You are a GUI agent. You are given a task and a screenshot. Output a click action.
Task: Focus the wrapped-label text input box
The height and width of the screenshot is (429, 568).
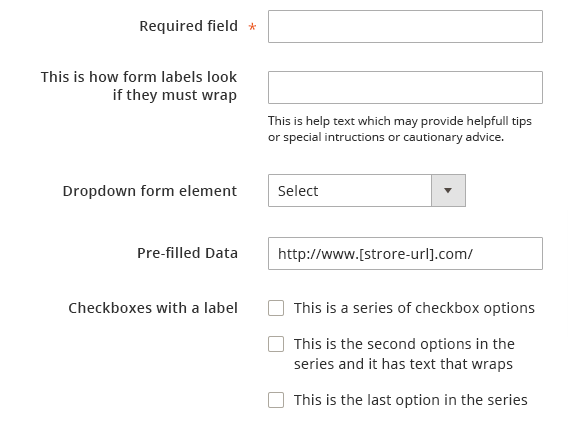tap(405, 87)
